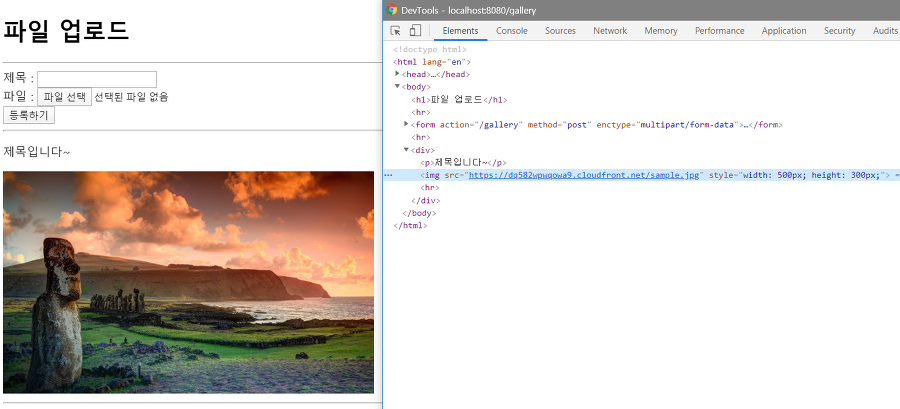
Task: Click the 제목입니다~ paragraph on page
Action: coord(37,151)
